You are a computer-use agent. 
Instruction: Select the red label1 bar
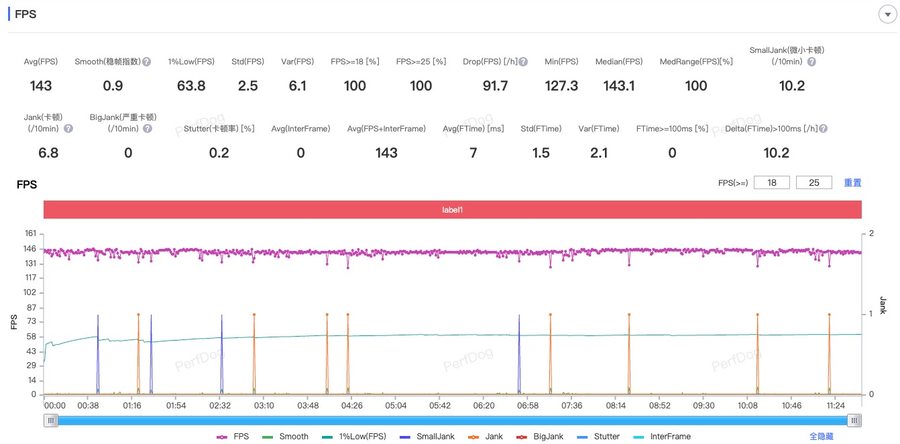[452, 209]
